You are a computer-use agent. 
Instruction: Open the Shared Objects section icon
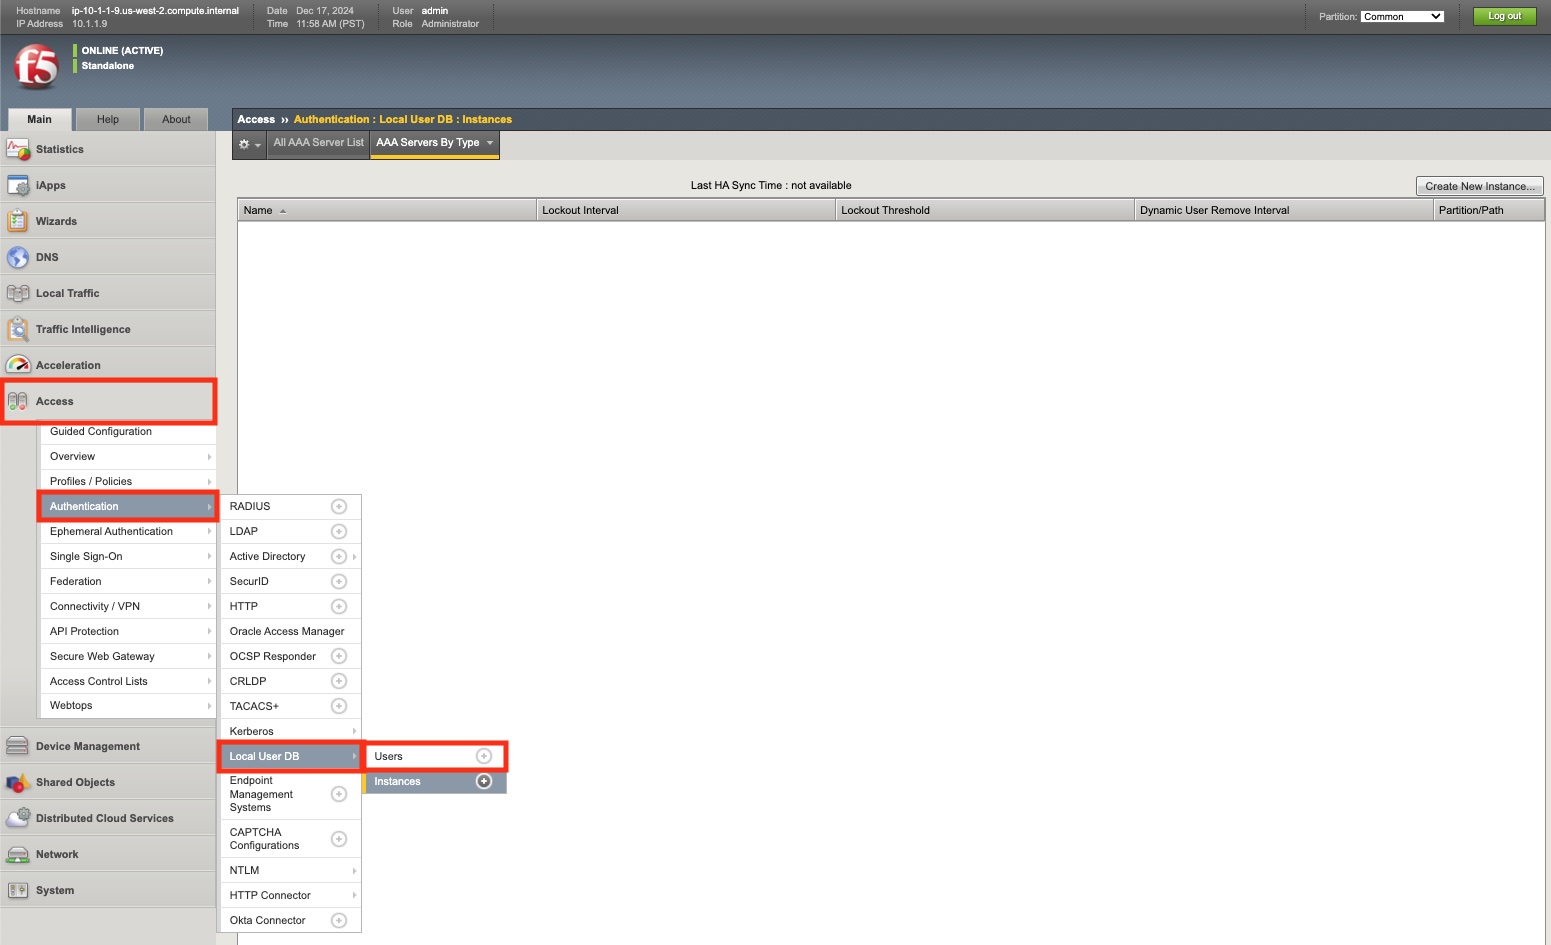click(x=18, y=782)
